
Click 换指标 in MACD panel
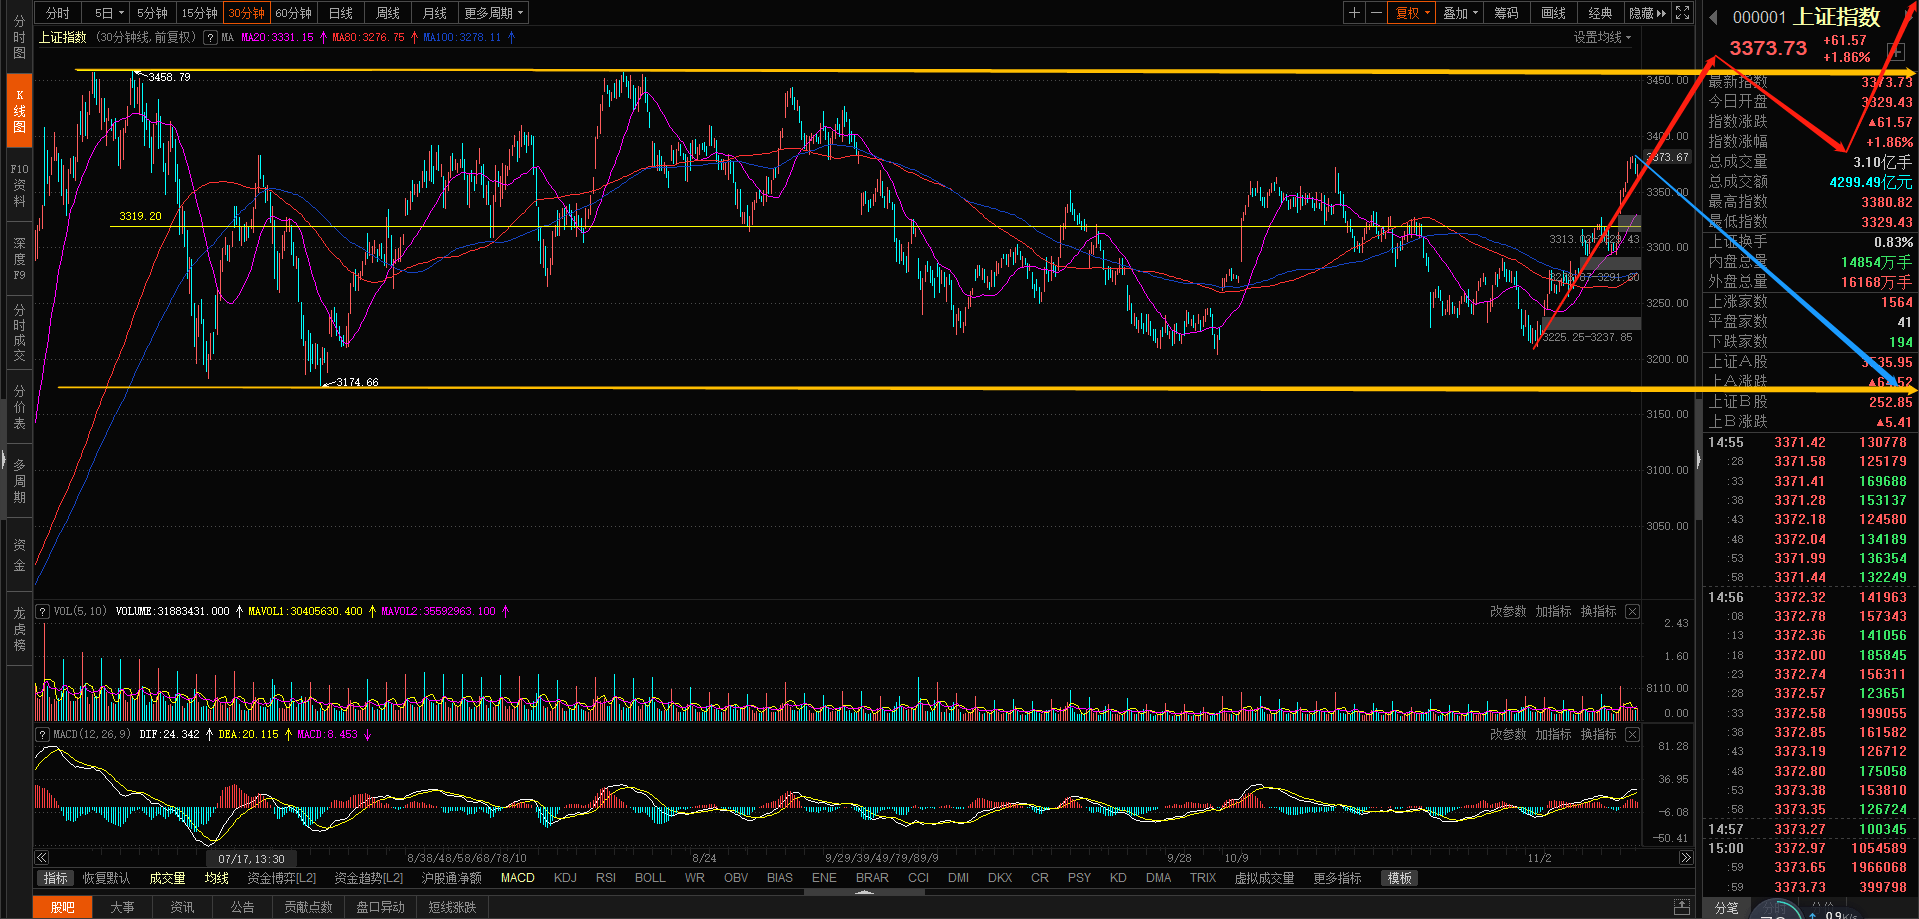pos(1598,734)
